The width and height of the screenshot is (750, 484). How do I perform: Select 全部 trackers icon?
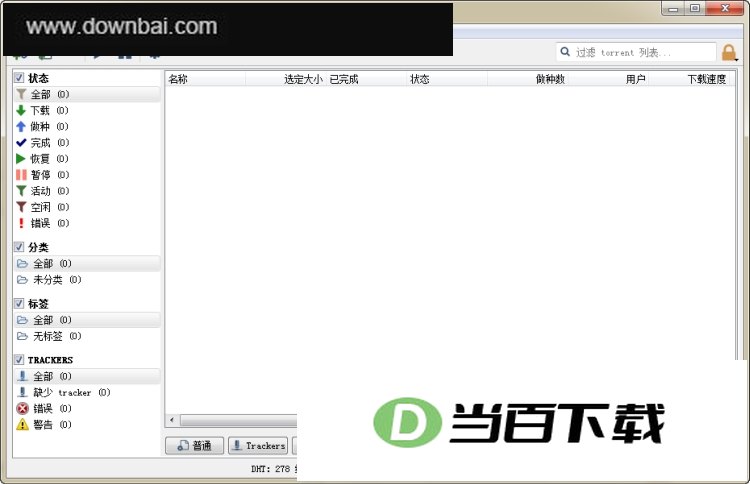click(22, 376)
